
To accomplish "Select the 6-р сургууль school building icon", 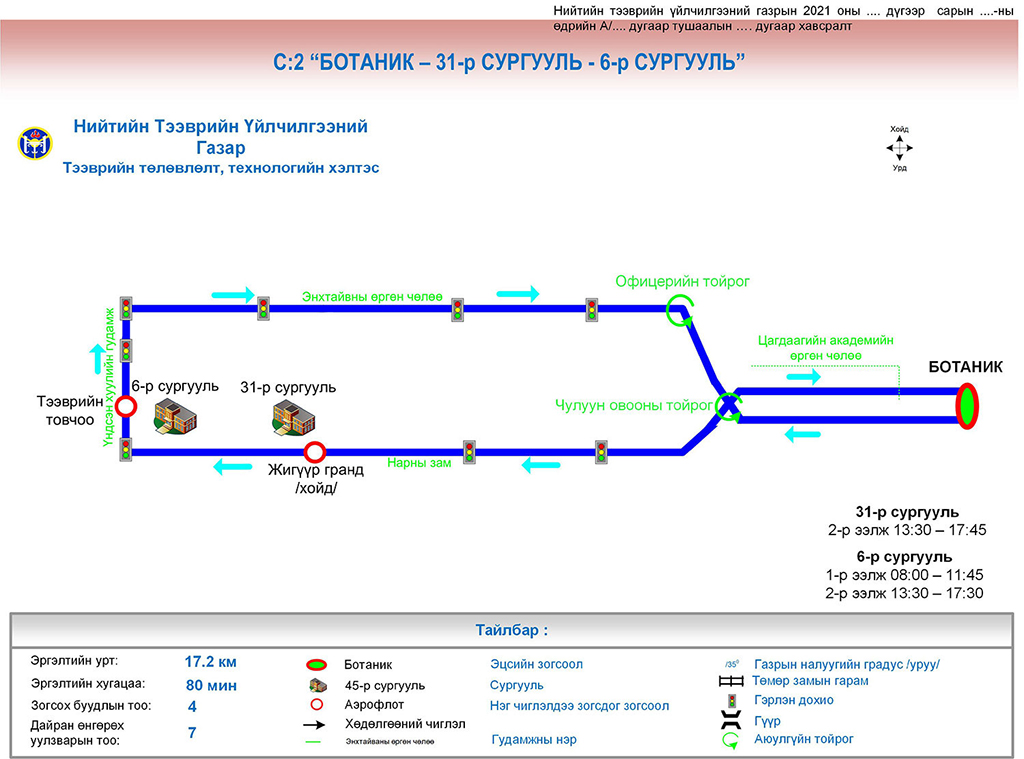I will tap(171, 416).
